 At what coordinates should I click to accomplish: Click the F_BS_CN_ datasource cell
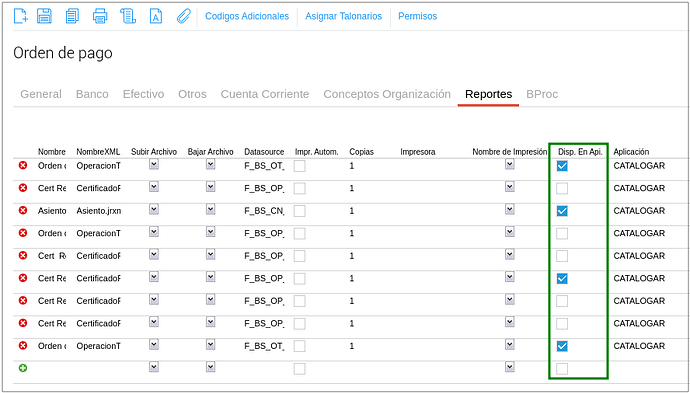tap(264, 211)
